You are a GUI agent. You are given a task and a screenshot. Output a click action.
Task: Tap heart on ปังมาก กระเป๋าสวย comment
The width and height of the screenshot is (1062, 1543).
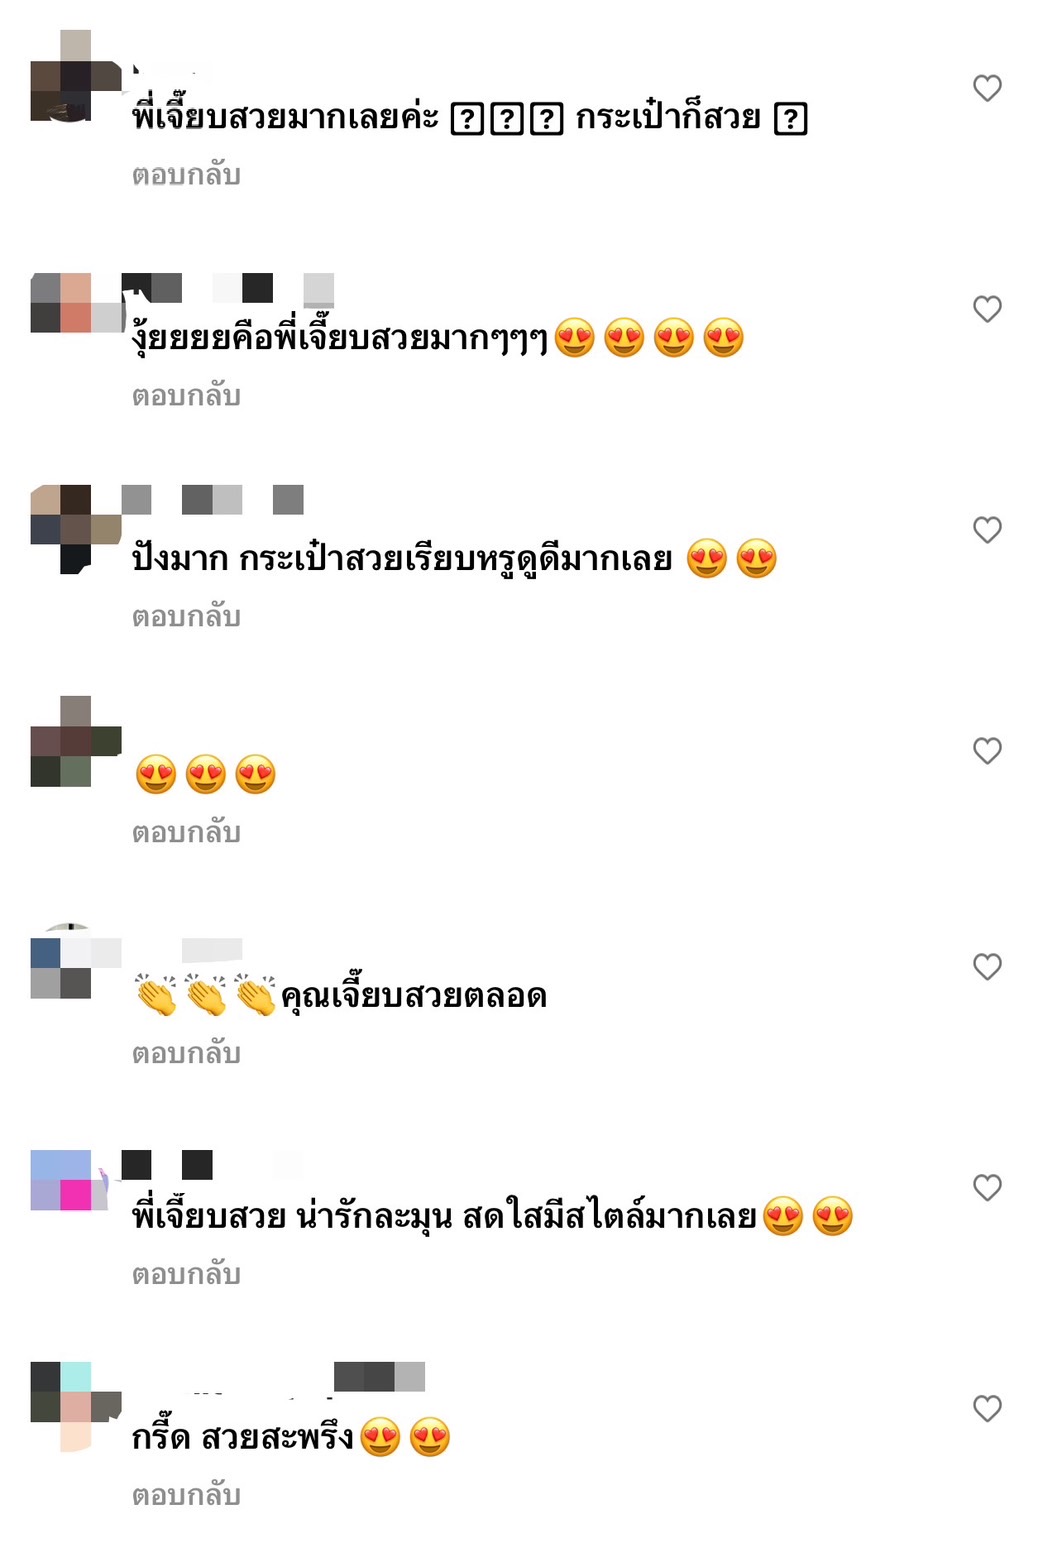(x=987, y=530)
